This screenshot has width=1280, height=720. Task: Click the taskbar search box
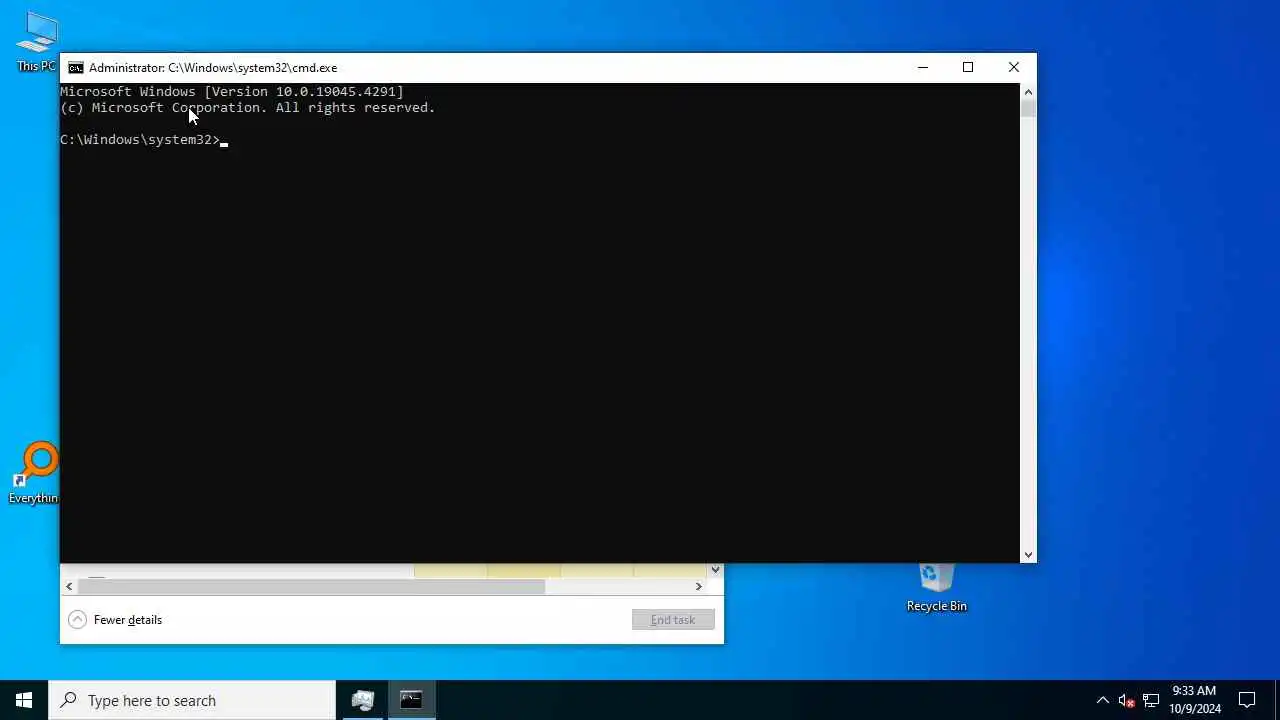click(192, 700)
